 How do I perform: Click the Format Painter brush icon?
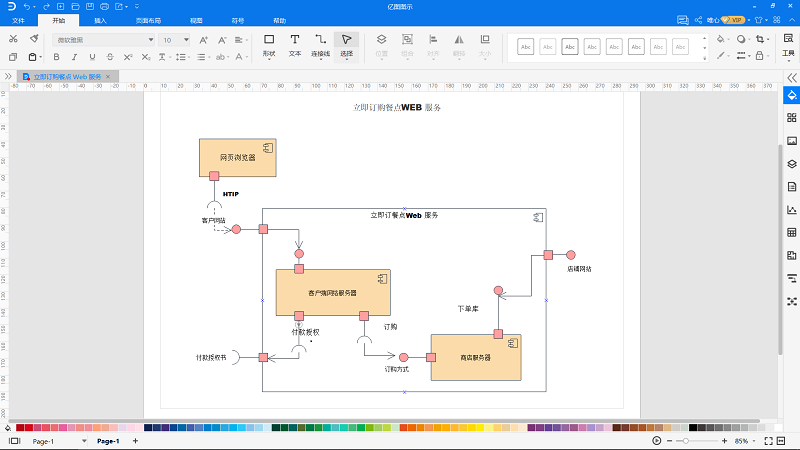[x=34, y=39]
